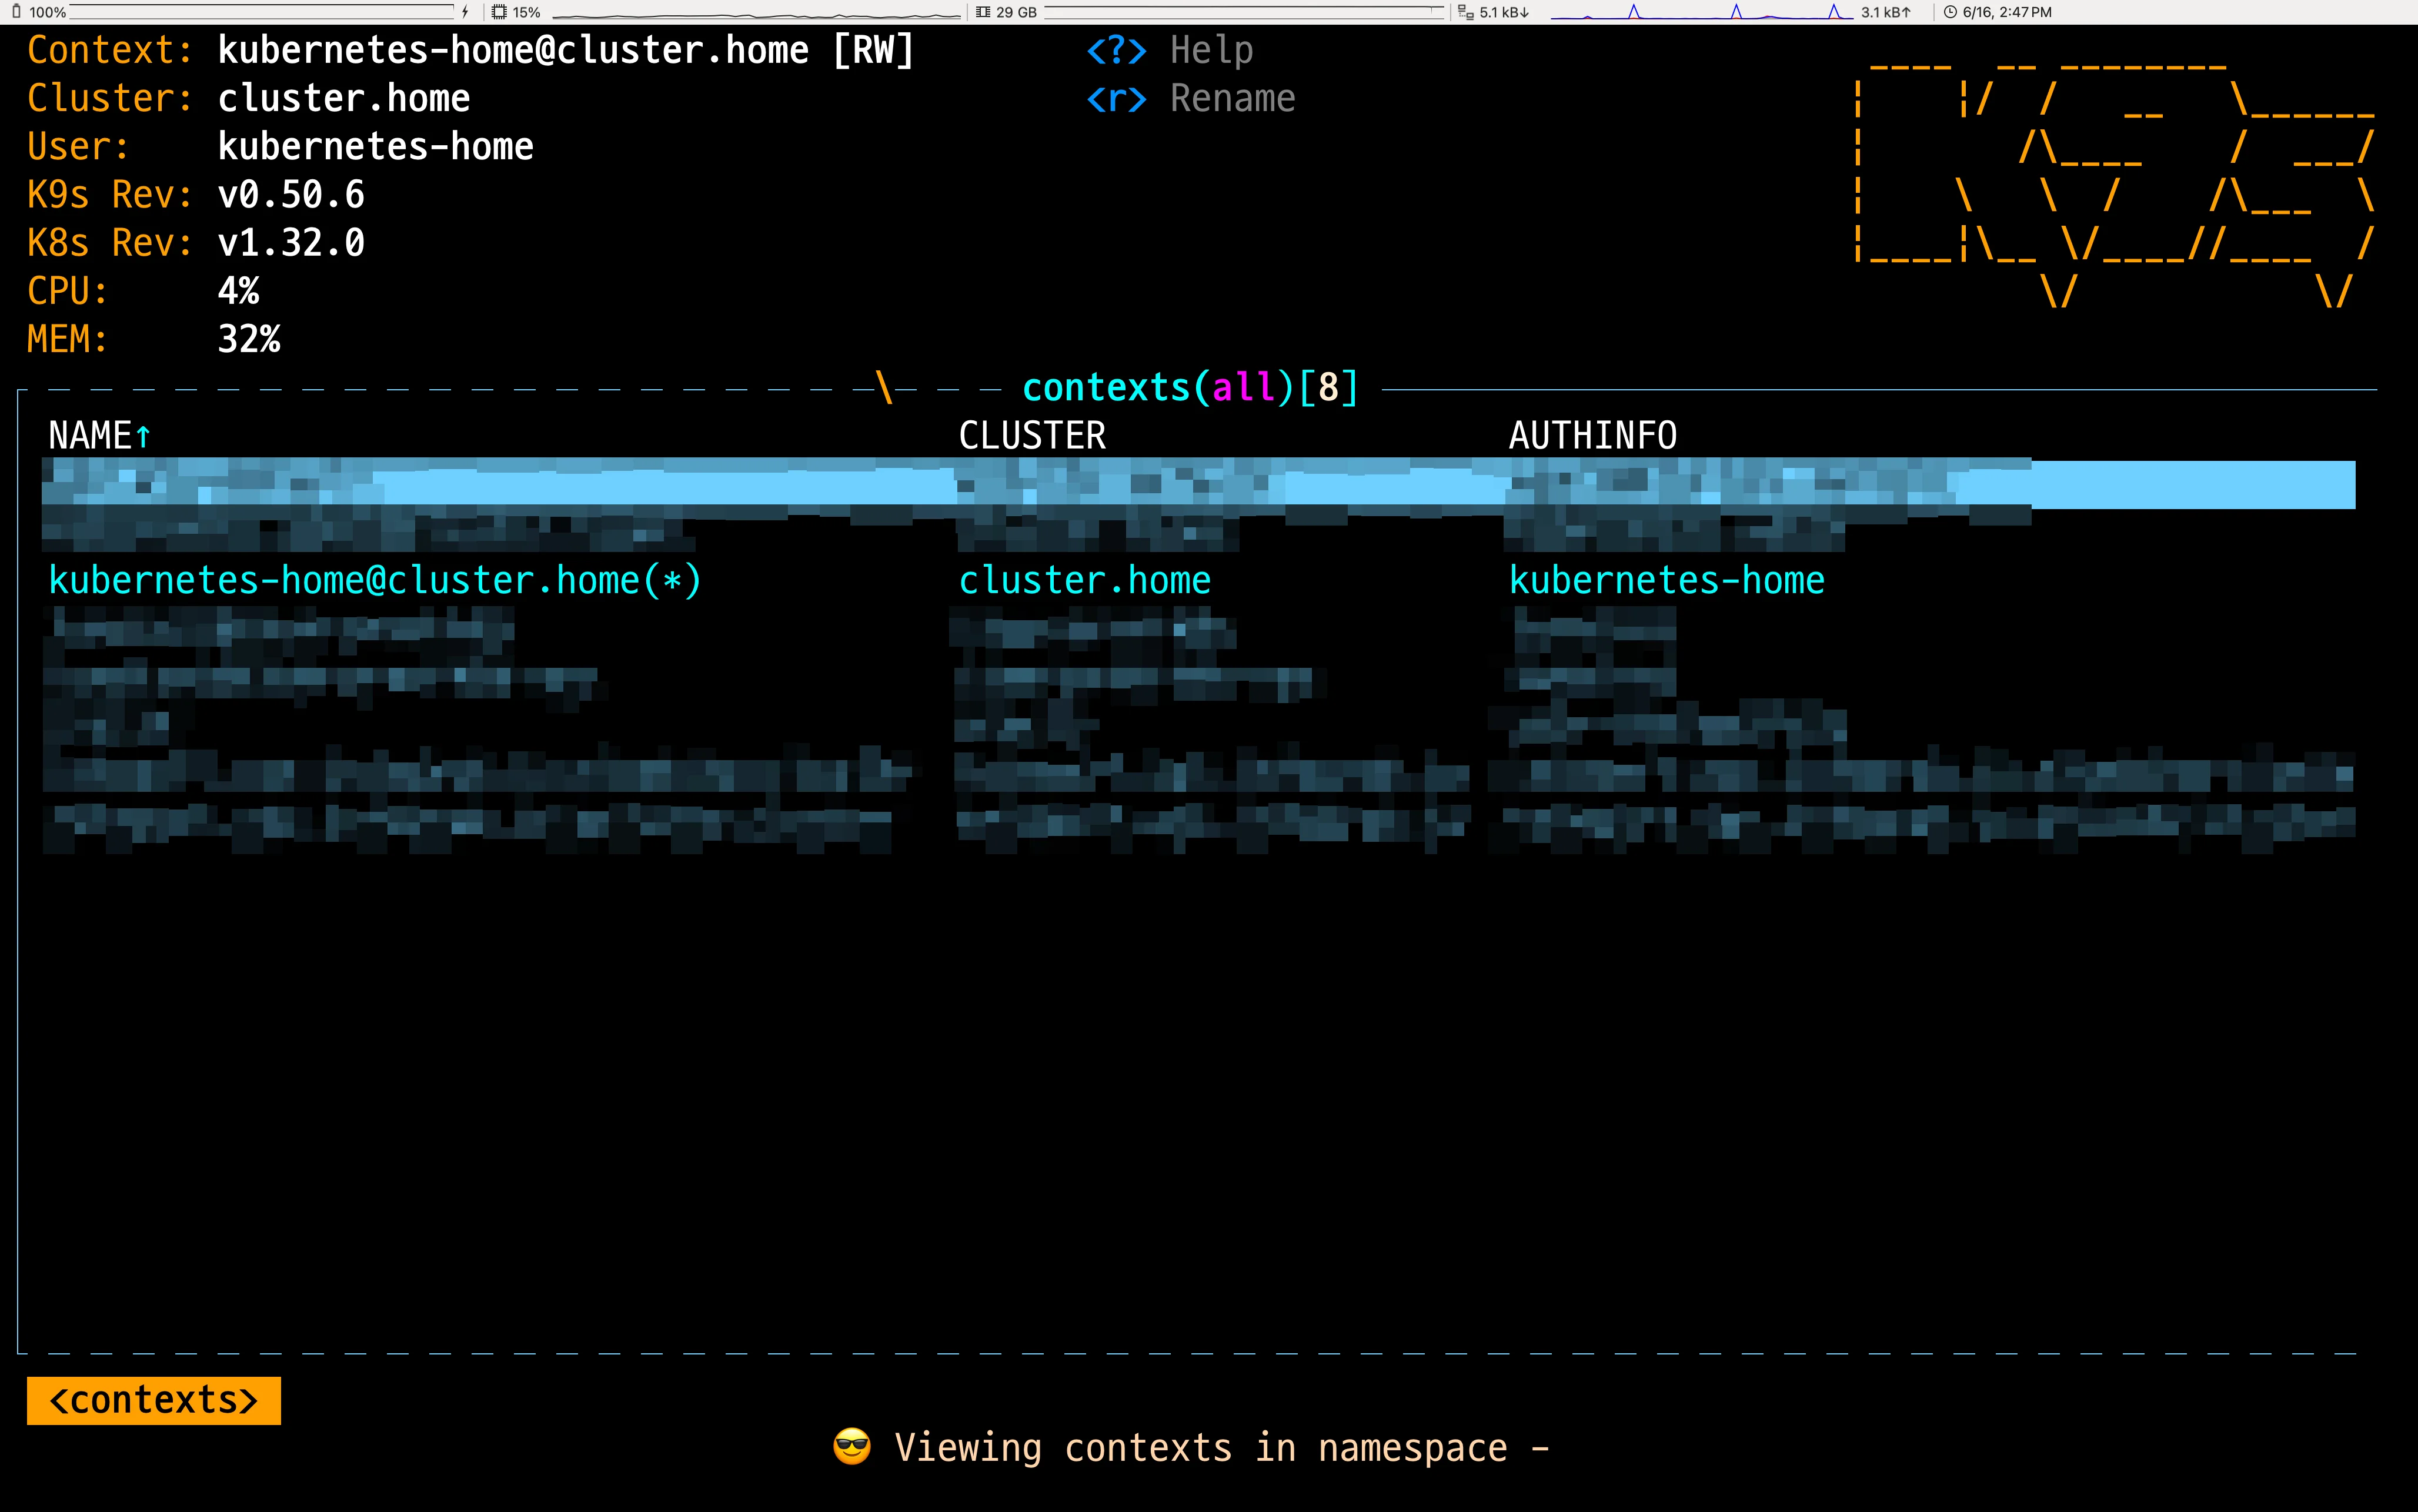
Task: Sort by the AUTHINFO column header
Action: click(x=1592, y=436)
